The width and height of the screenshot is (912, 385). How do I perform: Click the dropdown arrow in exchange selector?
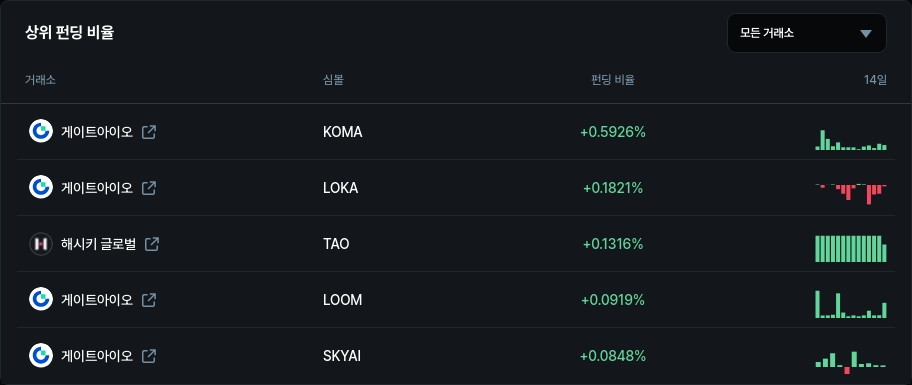click(x=866, y=34)
